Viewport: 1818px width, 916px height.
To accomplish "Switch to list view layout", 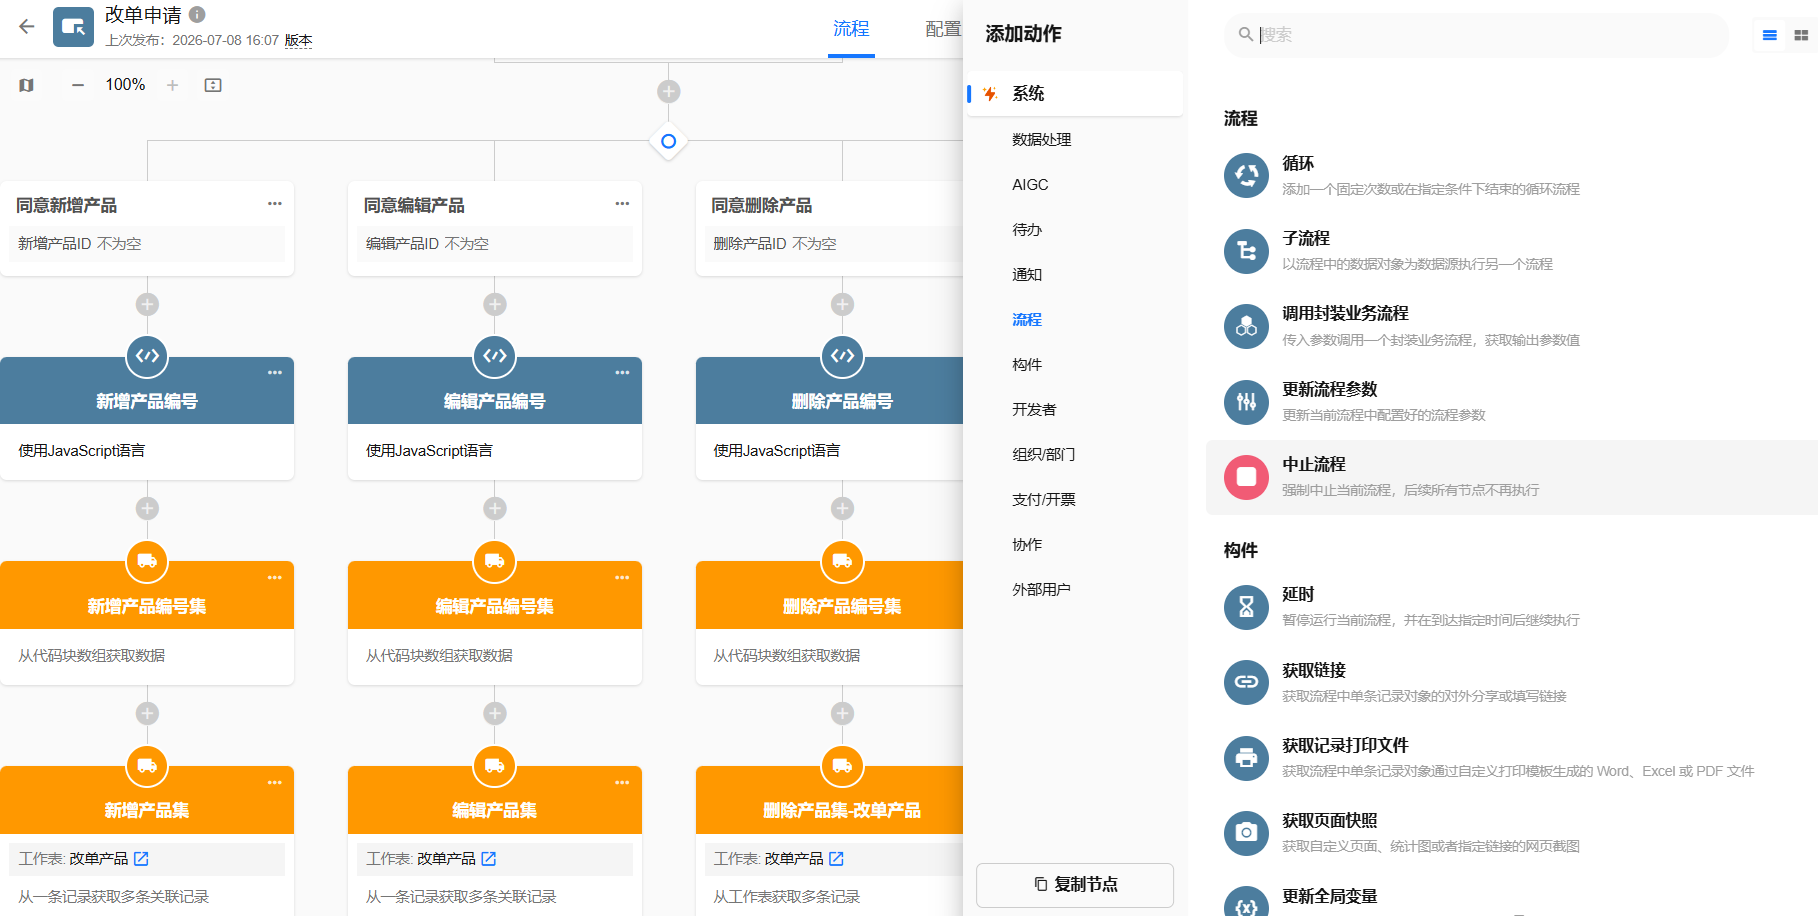I will pos(1770,35).
